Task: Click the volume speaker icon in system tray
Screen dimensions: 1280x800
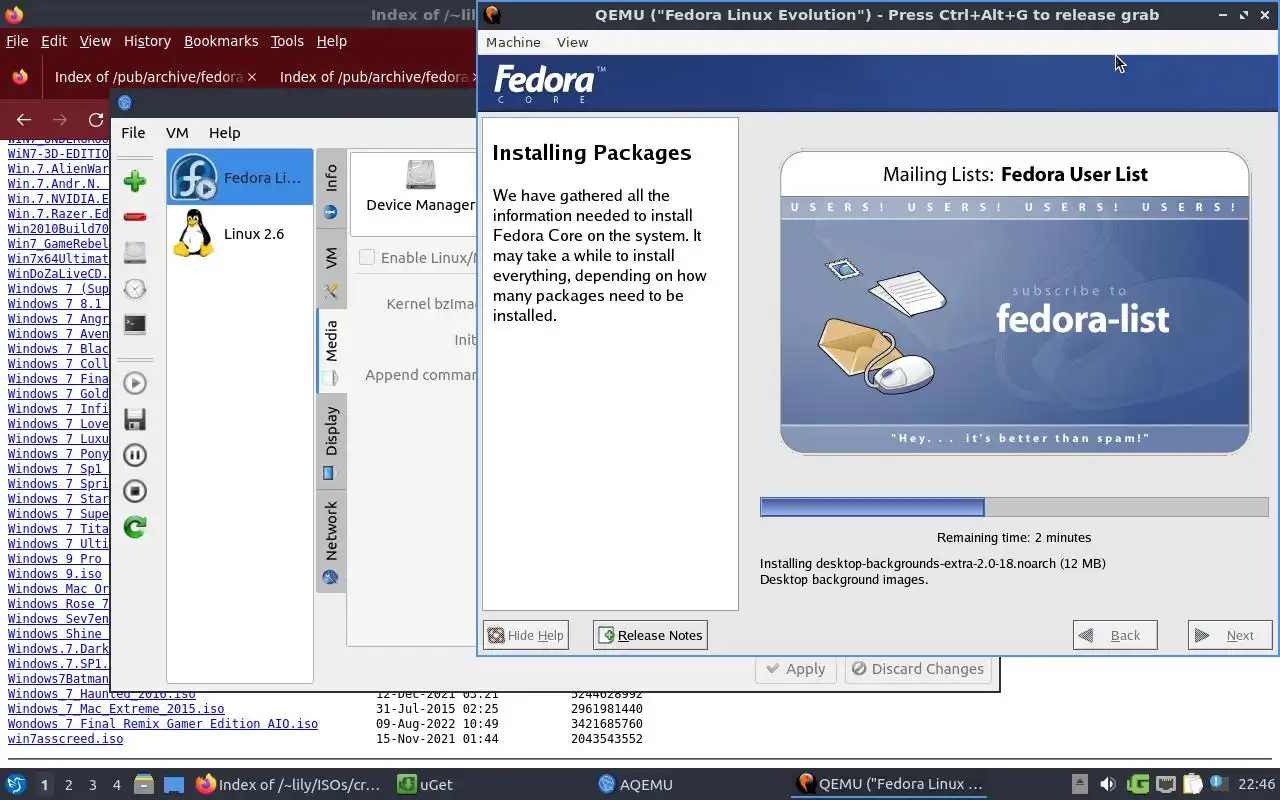Action: 1107,785
